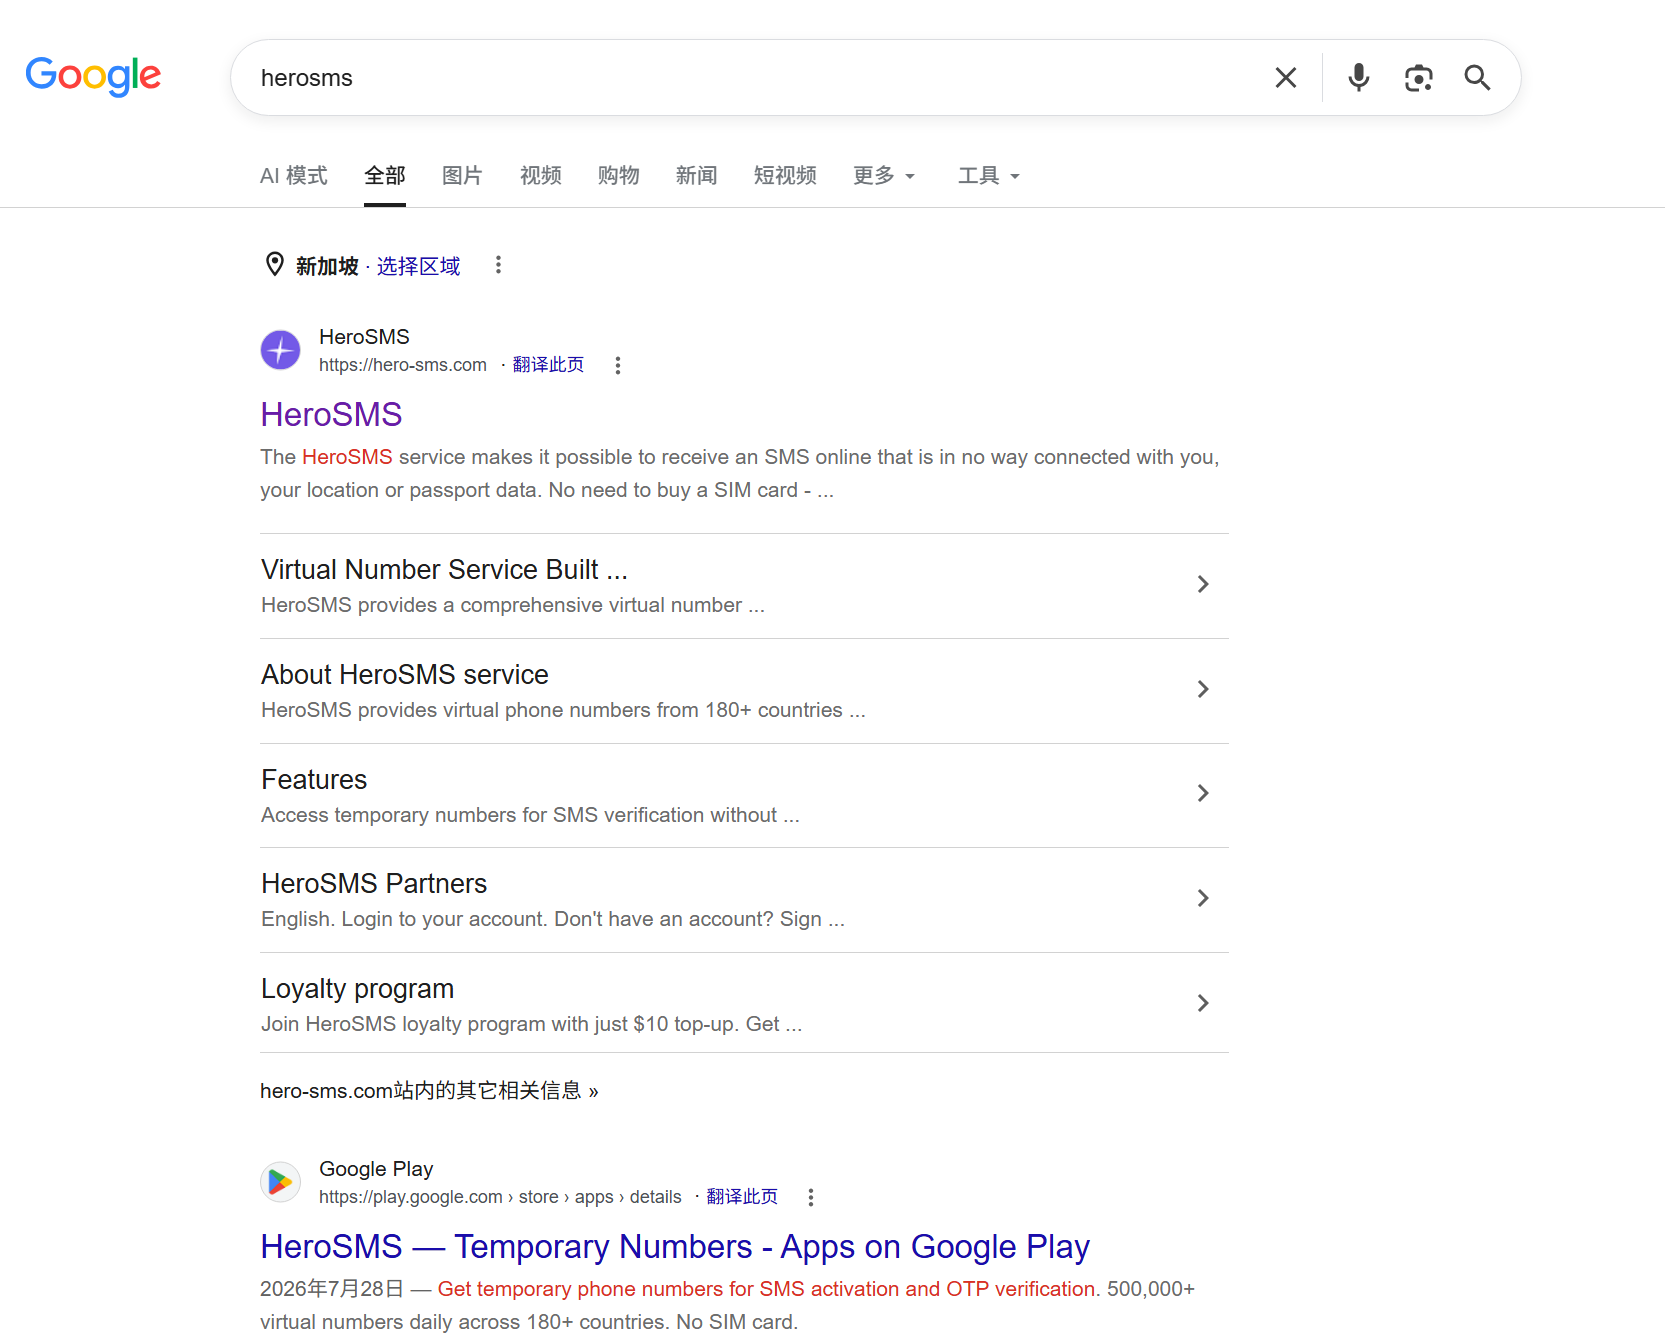Image resolution: width=1665 pixels, height=1343 pixels.
Task: Click the https://hero-sms.com URL text
Action: (403, 365)
